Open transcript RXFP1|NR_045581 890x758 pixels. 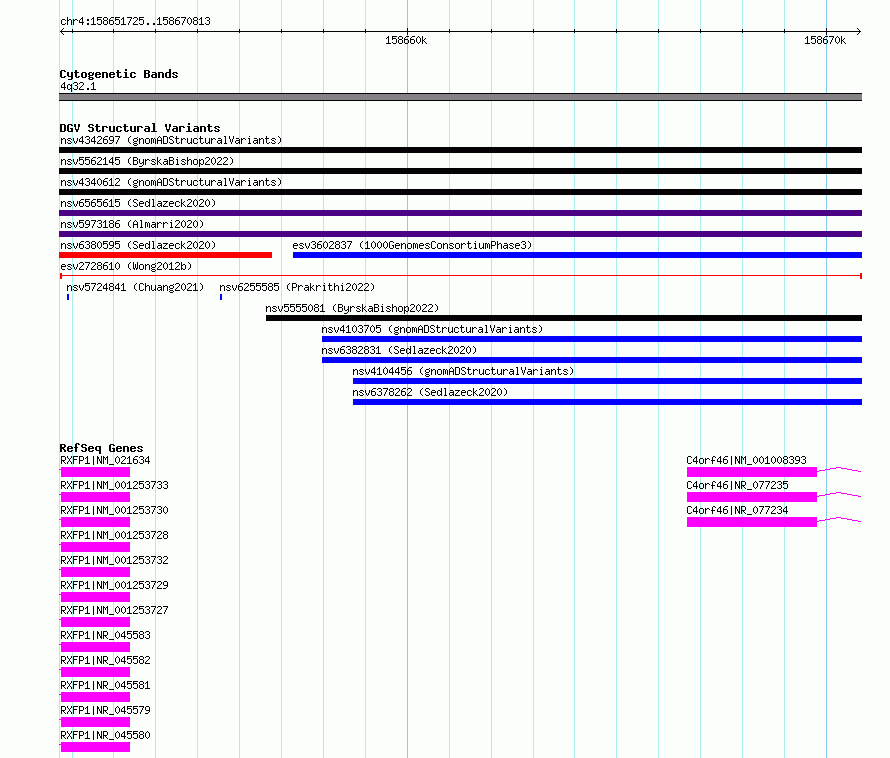[x=105, y=685]
